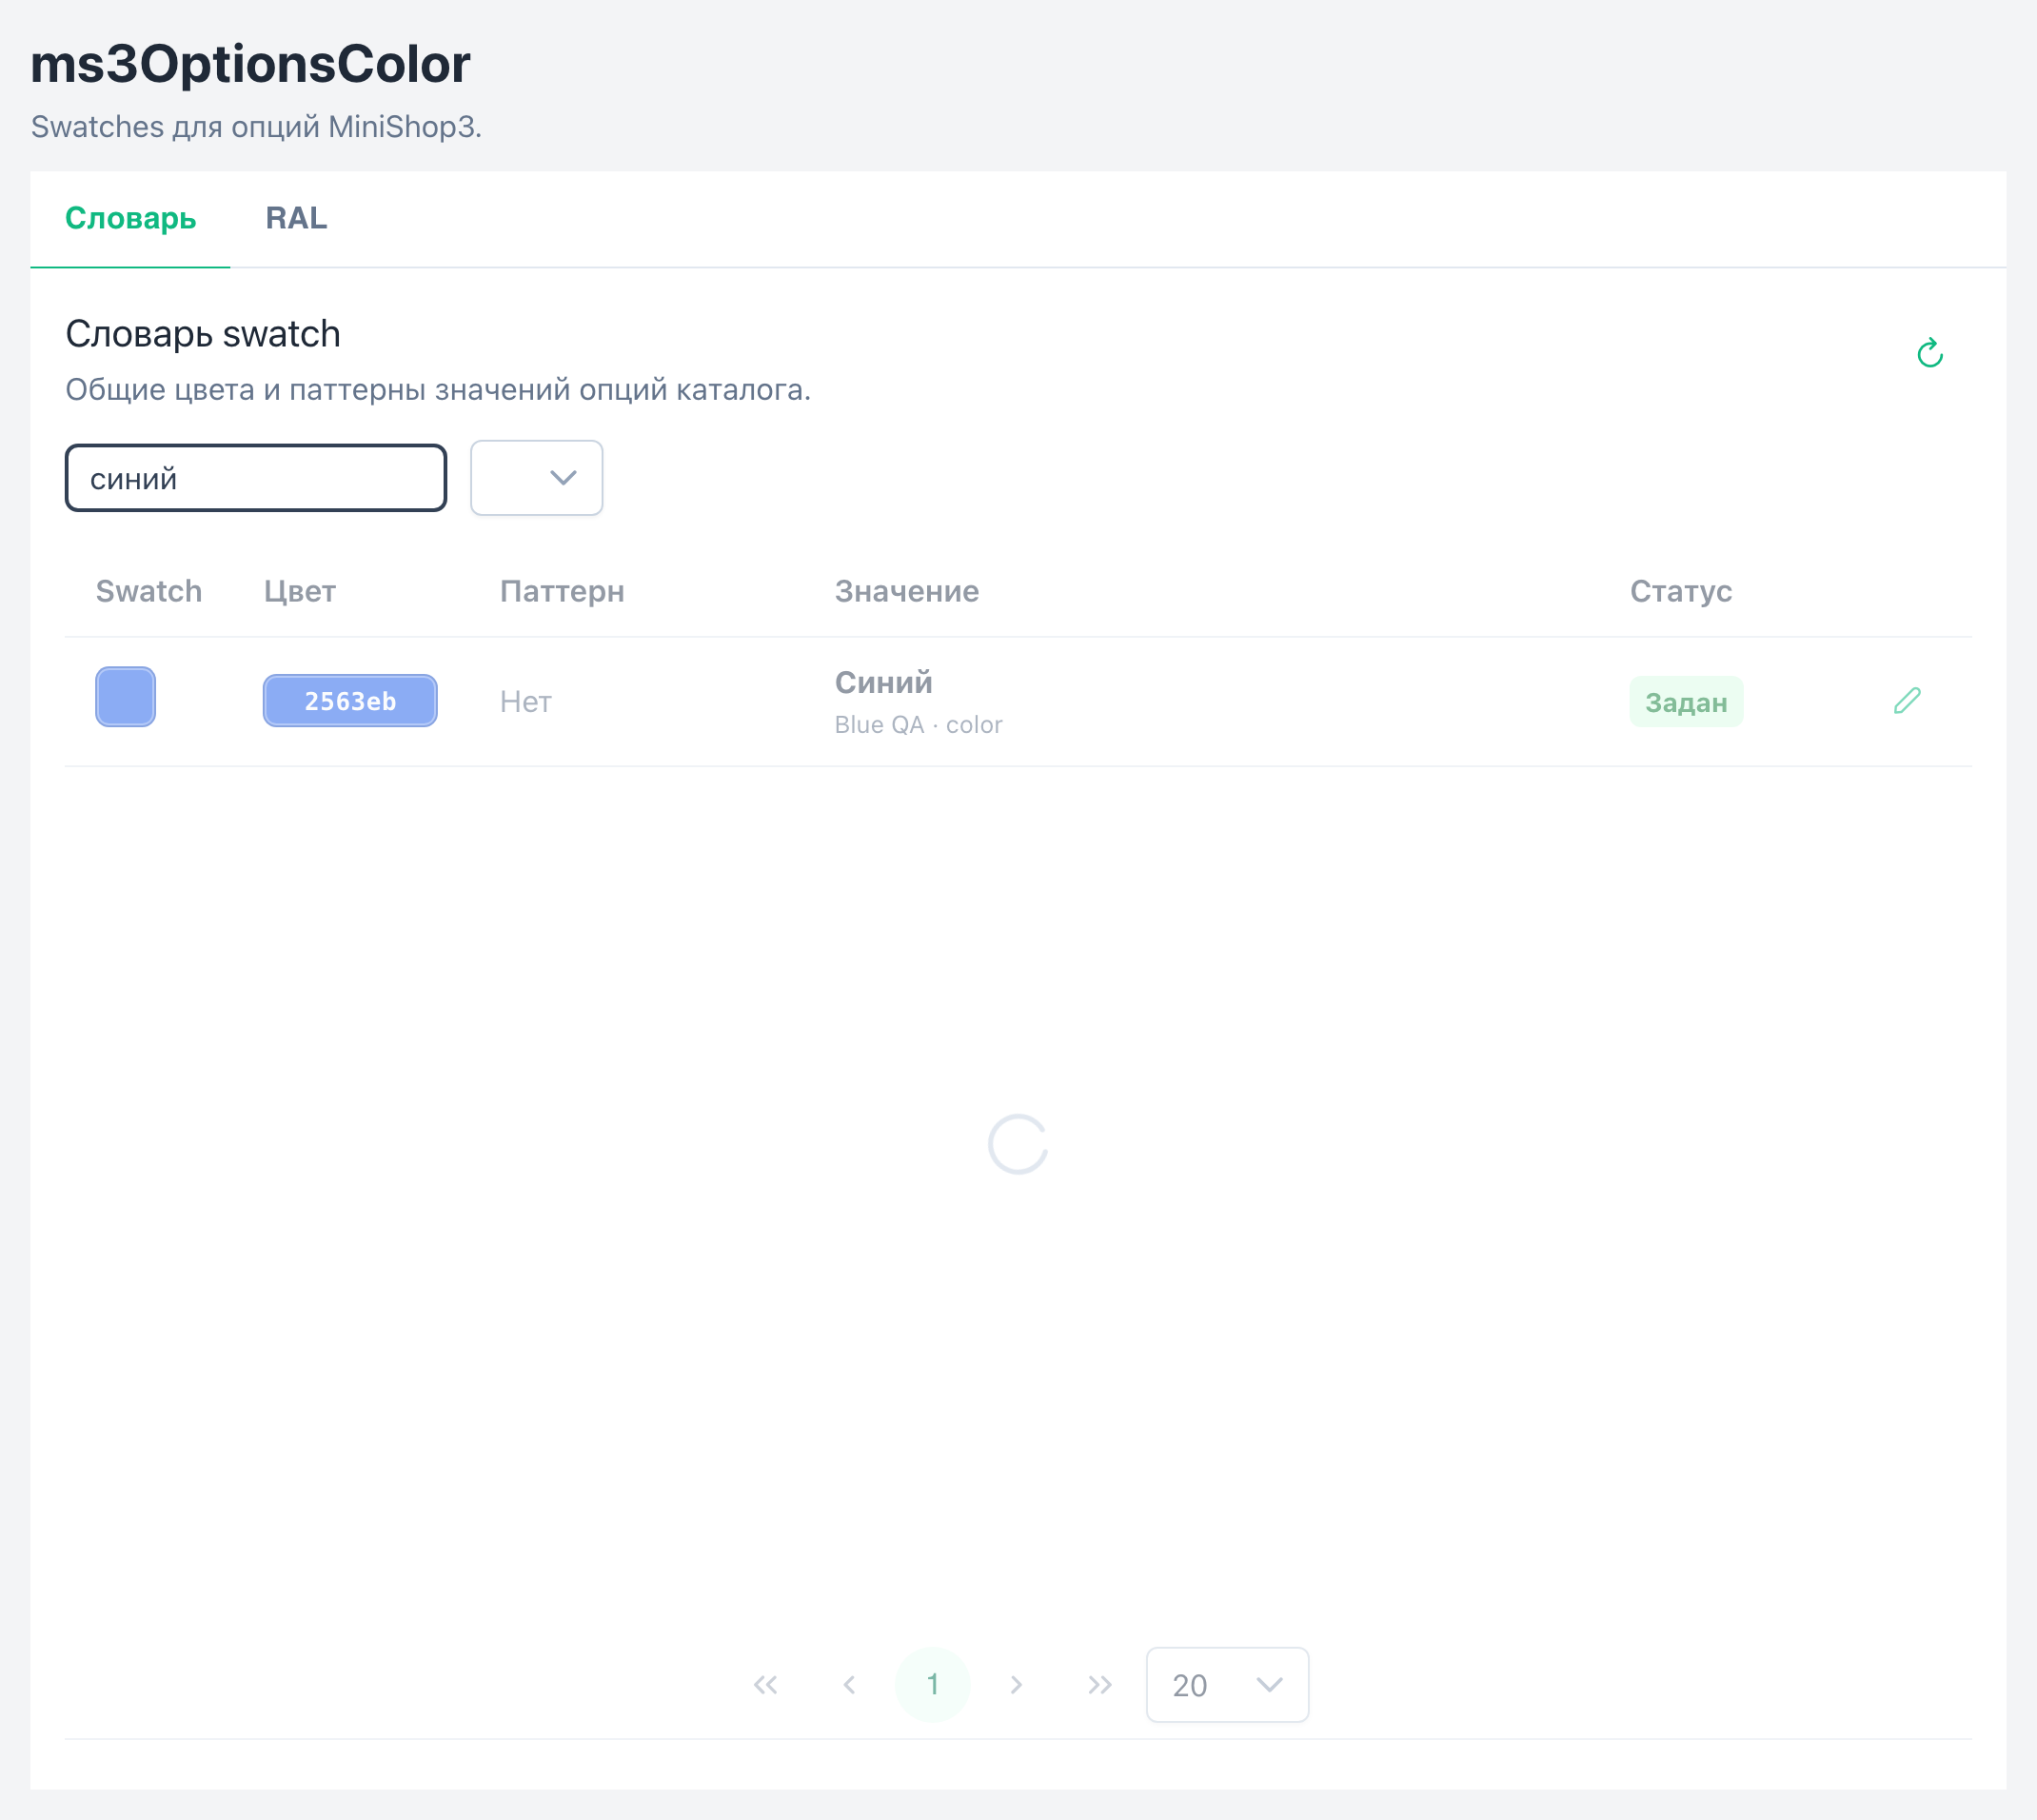Click the Swatch column header
Screen dimensions: 2037x1820
(149, 591)
